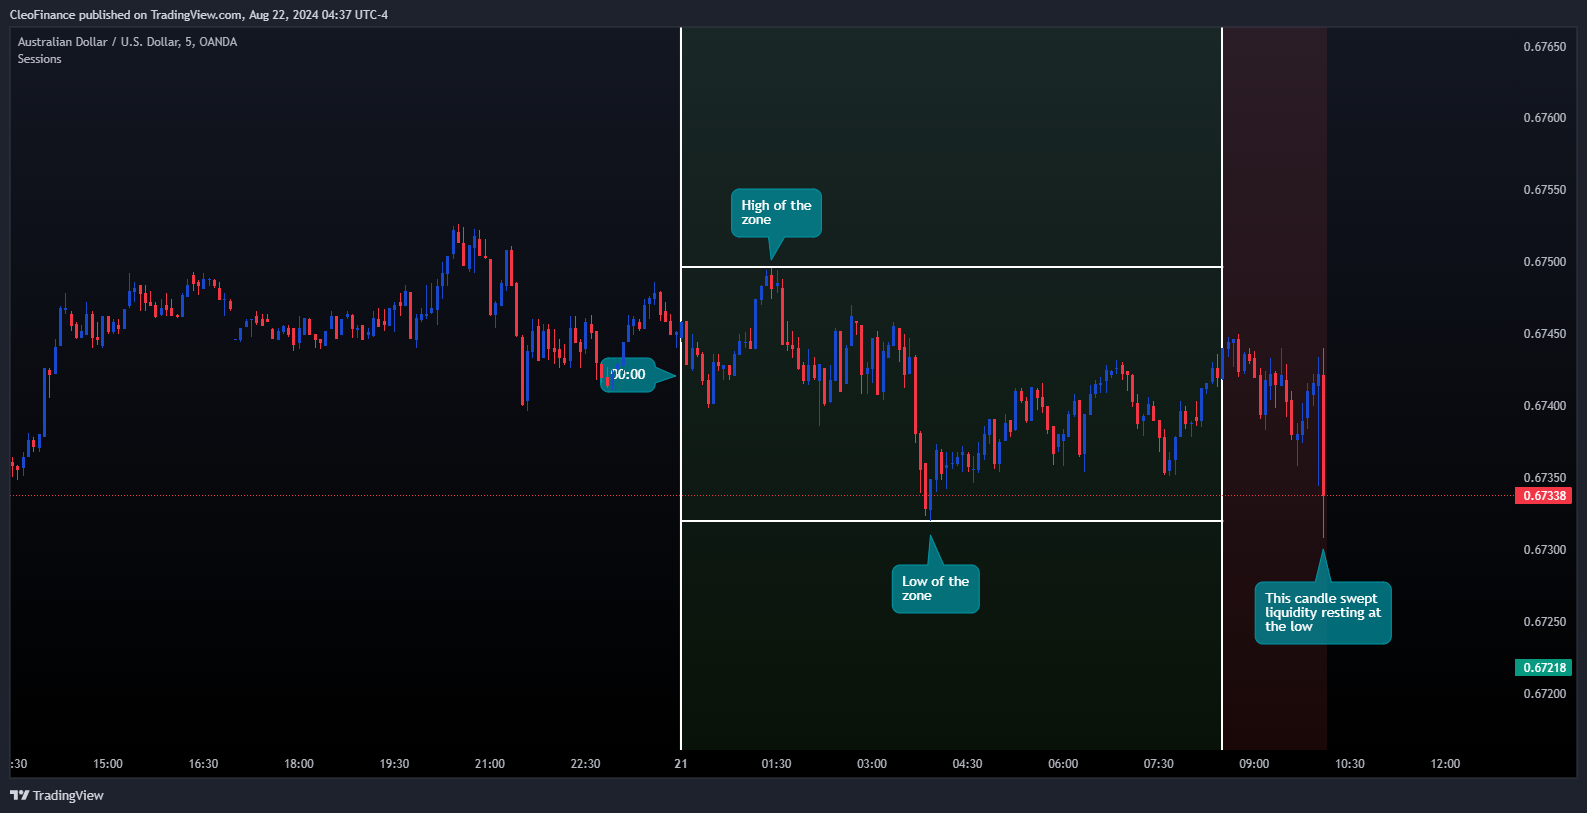This screenshot has height=813, width=1587.
Task: Click the '21' date label on time axis
Action: coord(681,764)
